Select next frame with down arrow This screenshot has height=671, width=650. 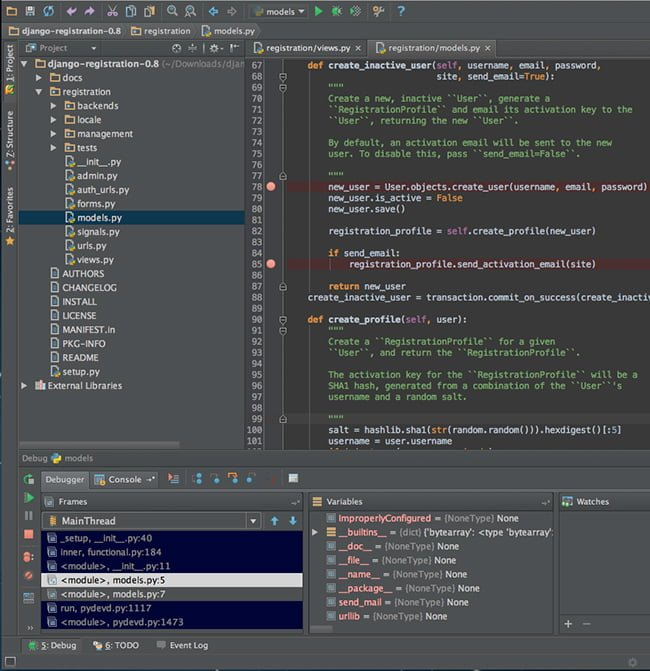293,521
